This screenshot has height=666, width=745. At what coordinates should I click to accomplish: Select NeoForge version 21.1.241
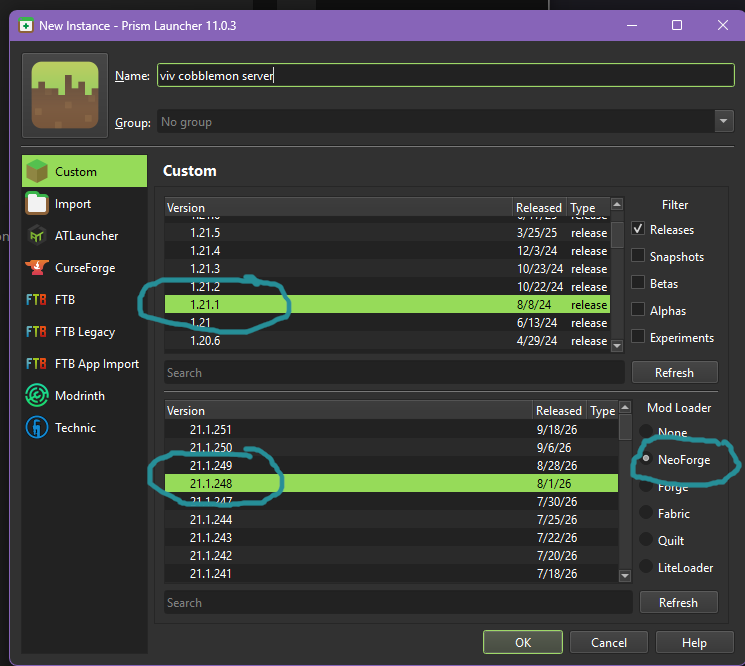392,573
